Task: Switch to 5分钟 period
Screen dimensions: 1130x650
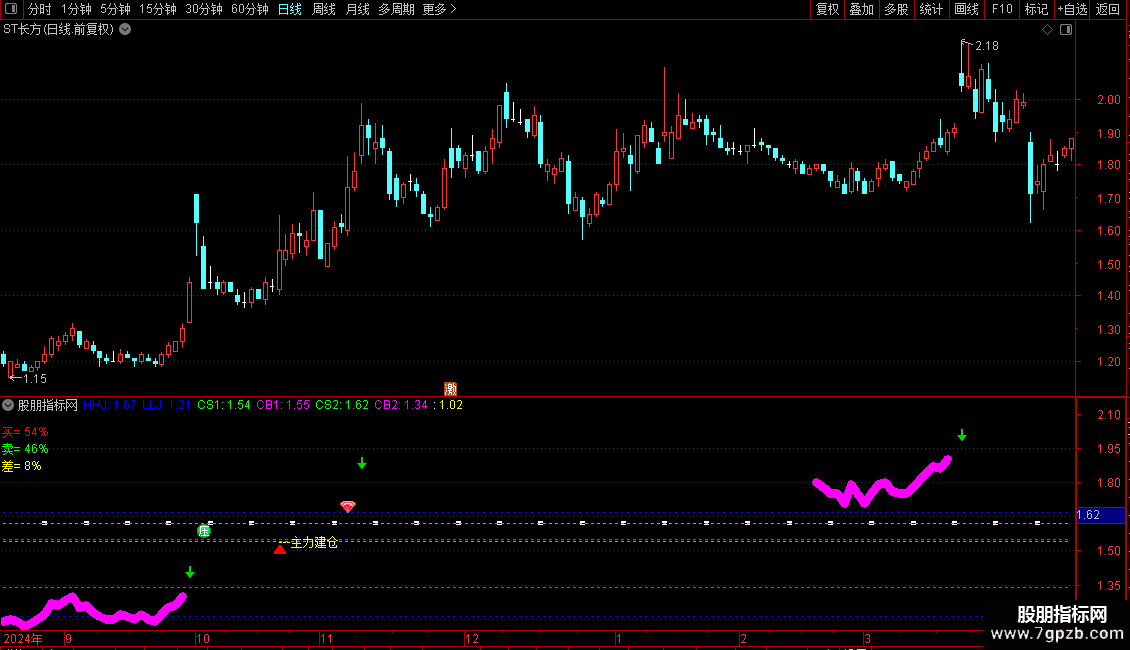Action: pyautogui.click(x=115, y=9)
